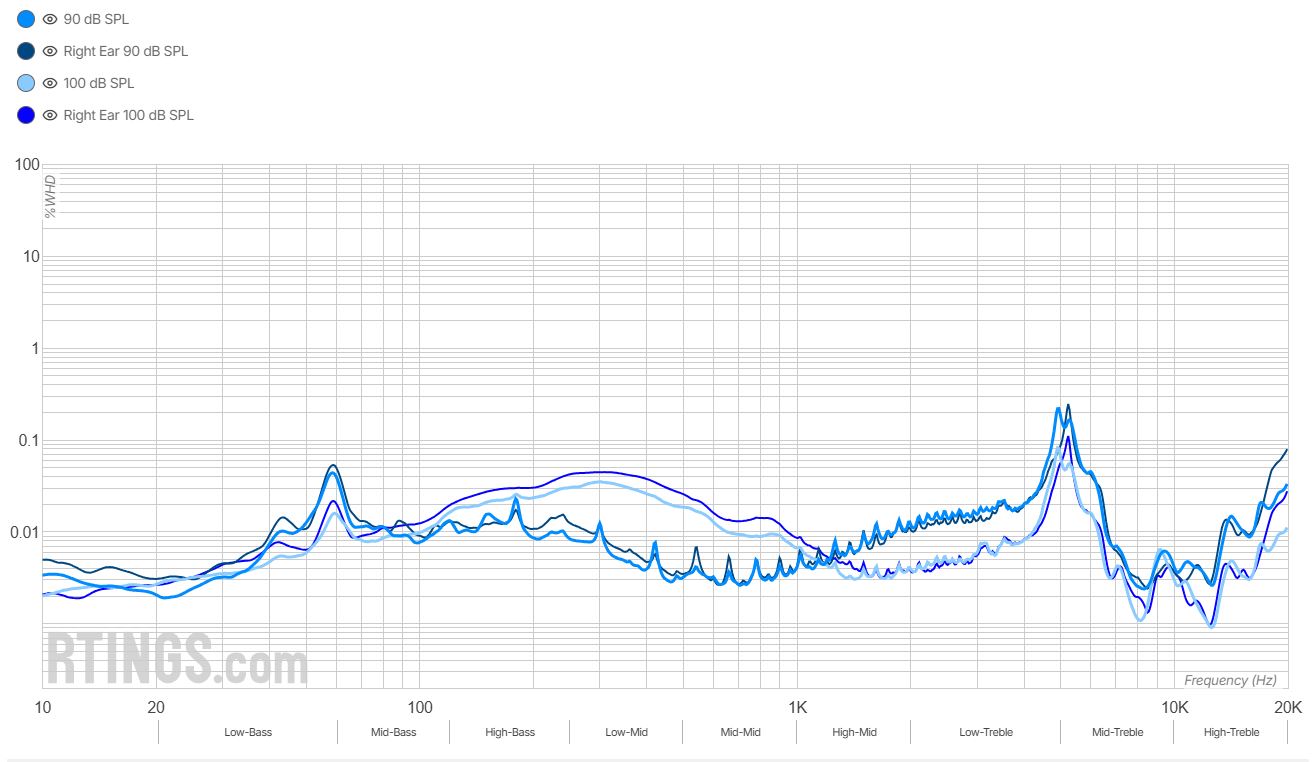Click the "Right Ear 90 dB SPL" legend label
This screenshot has height=762, width=1316.
[x=125, y=51]
